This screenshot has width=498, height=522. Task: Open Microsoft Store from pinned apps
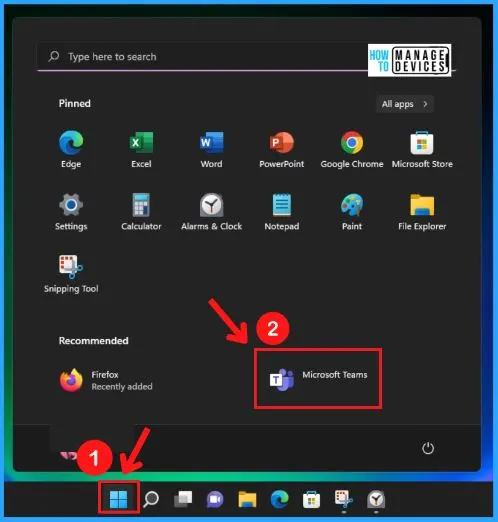tap(422, 149)
